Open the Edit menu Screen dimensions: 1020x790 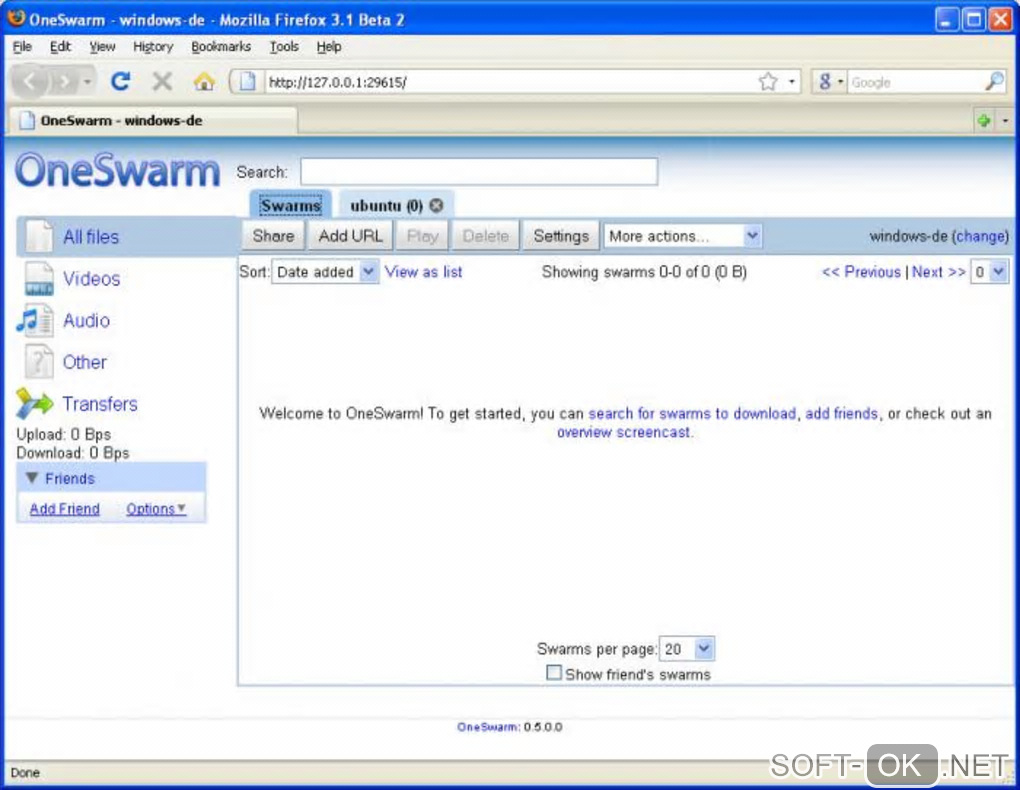[x=60, y=47]
